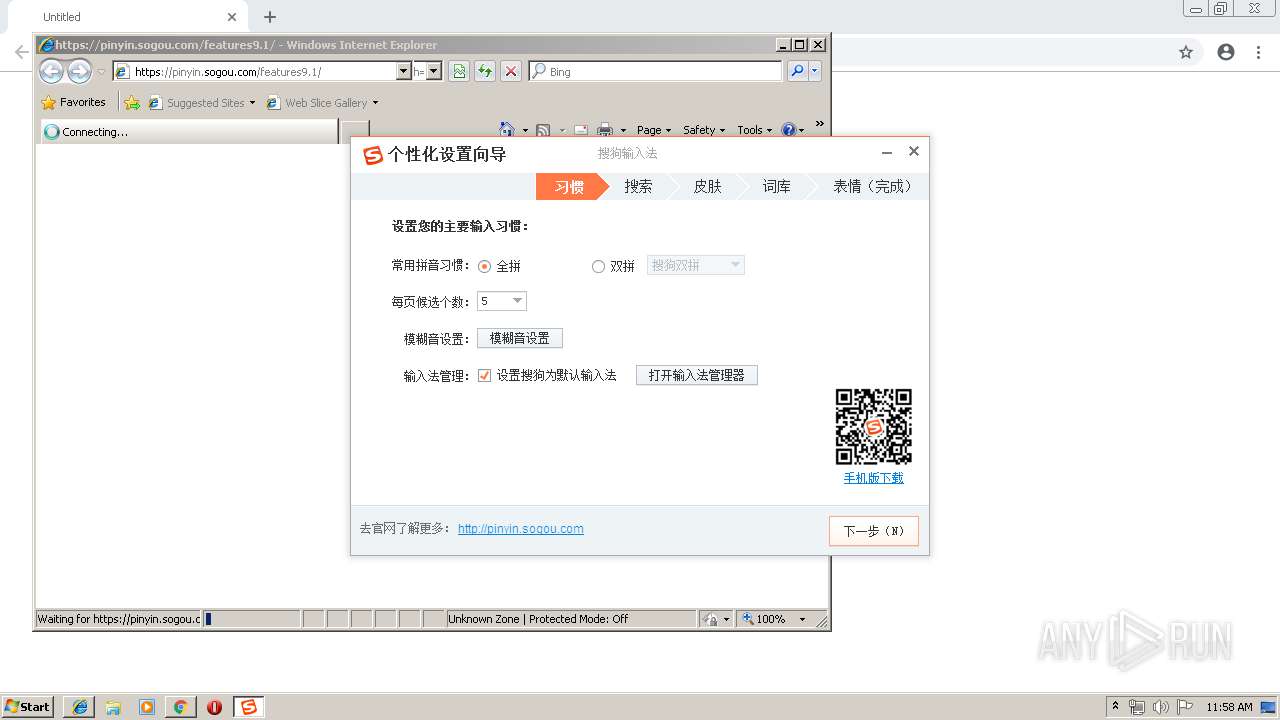Screen dimensions: 1280x720
Task: Click 打开输入法管理器 button
Action: coord(697,375)
